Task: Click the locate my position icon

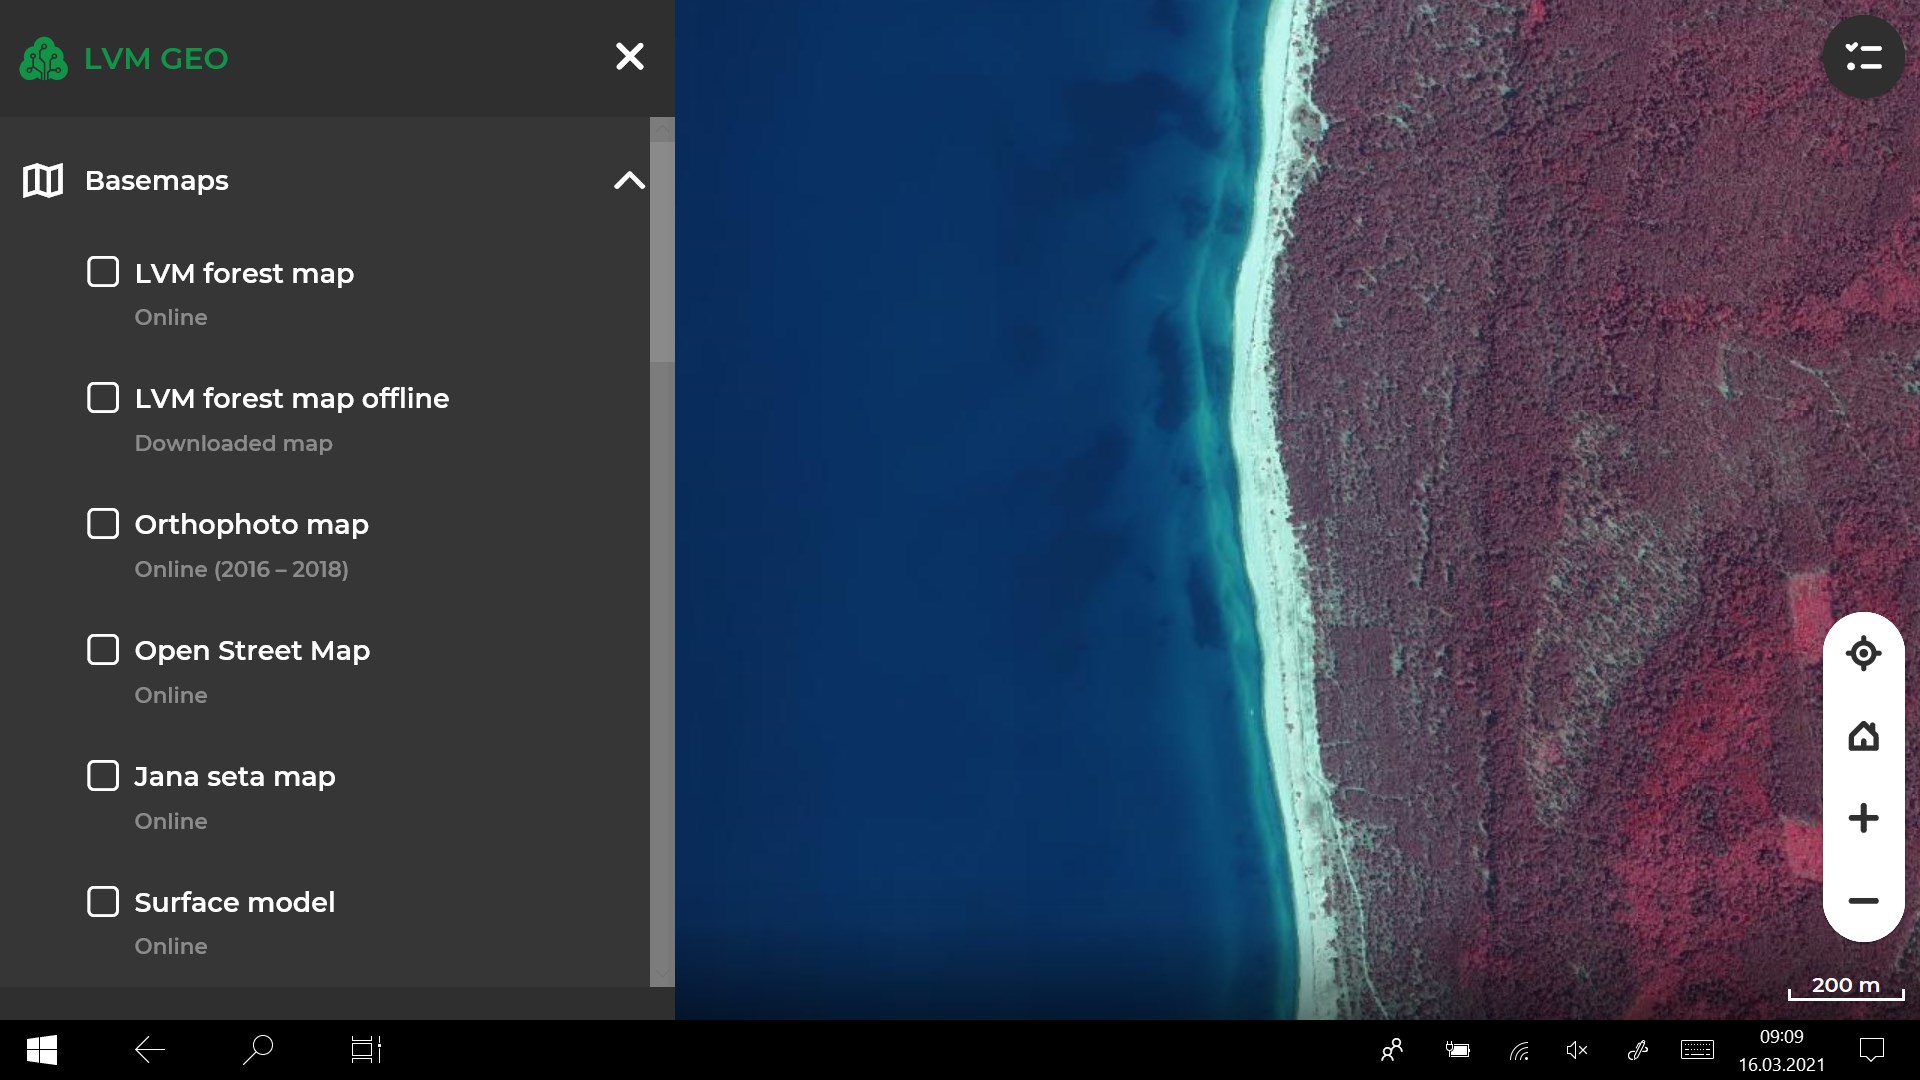Action: pyautogui.click(x=1863, y=654)
